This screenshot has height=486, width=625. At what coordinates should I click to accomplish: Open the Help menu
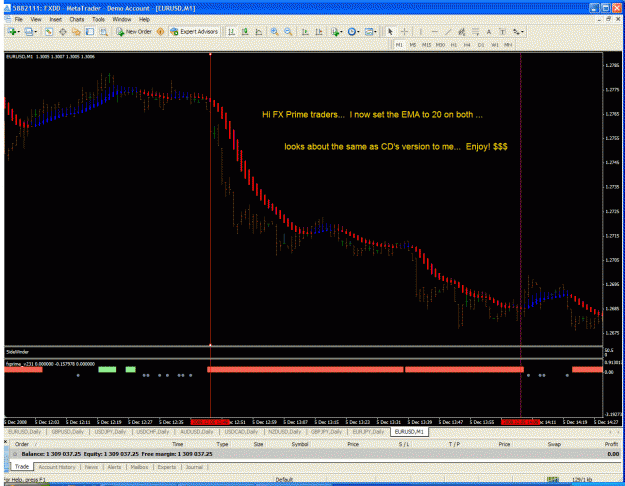144,19
